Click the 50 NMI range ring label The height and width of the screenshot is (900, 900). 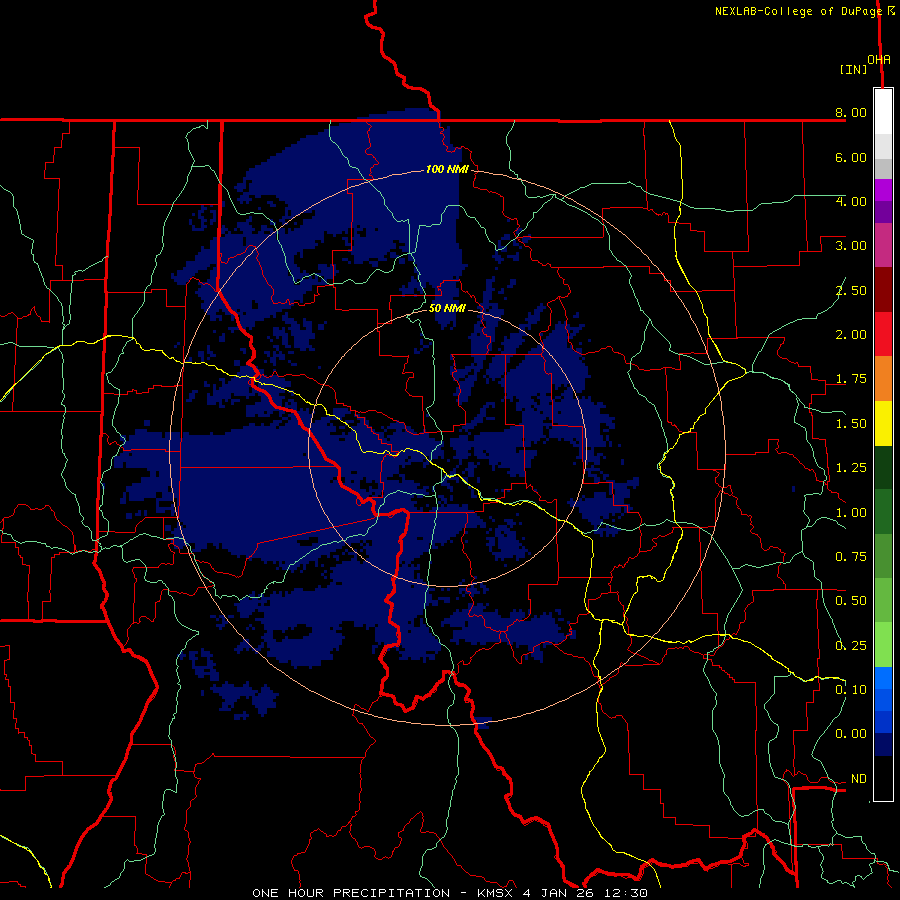point(447,308)
